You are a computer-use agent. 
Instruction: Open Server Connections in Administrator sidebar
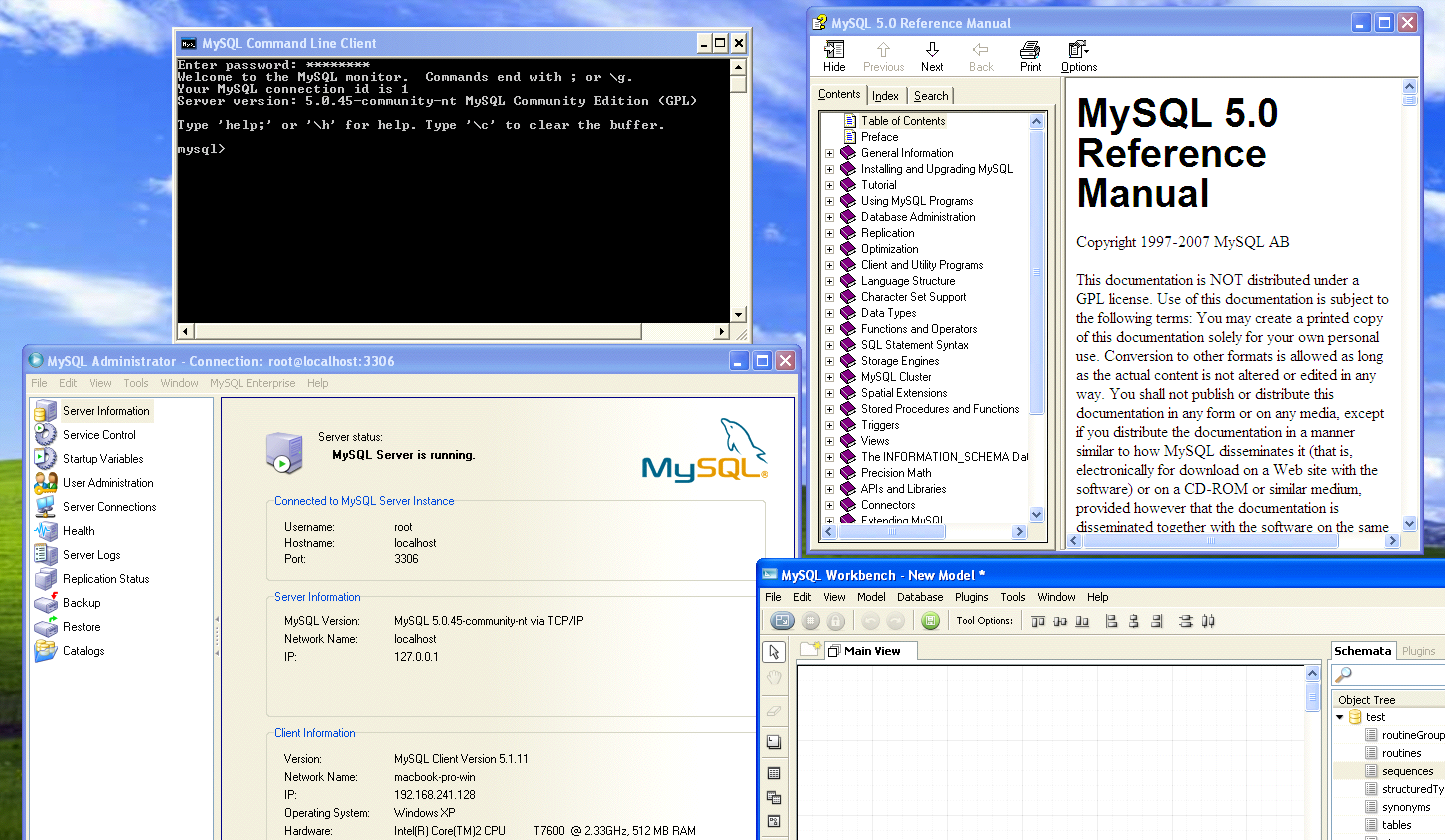coord(109,507)
